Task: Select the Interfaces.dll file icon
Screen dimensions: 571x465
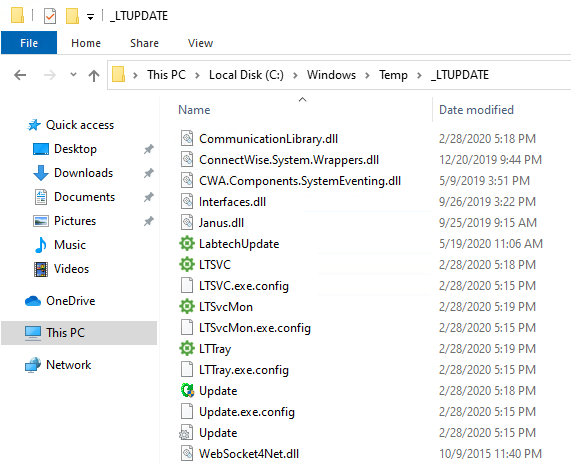Action: (187, 202)
